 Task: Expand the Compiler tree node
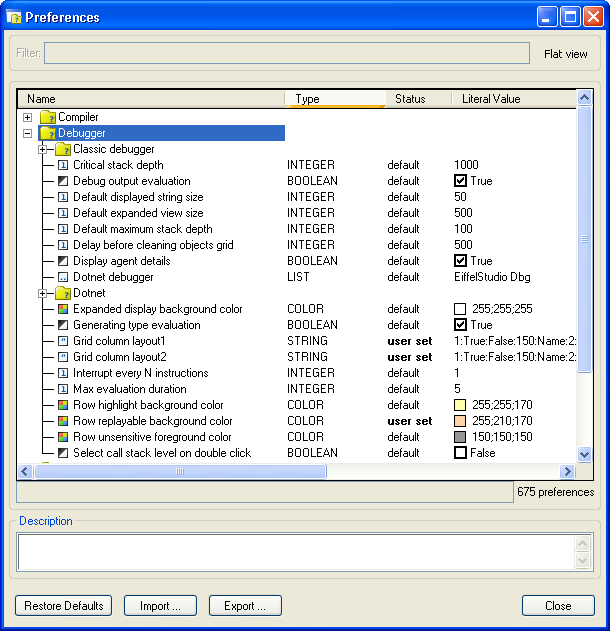28,117
